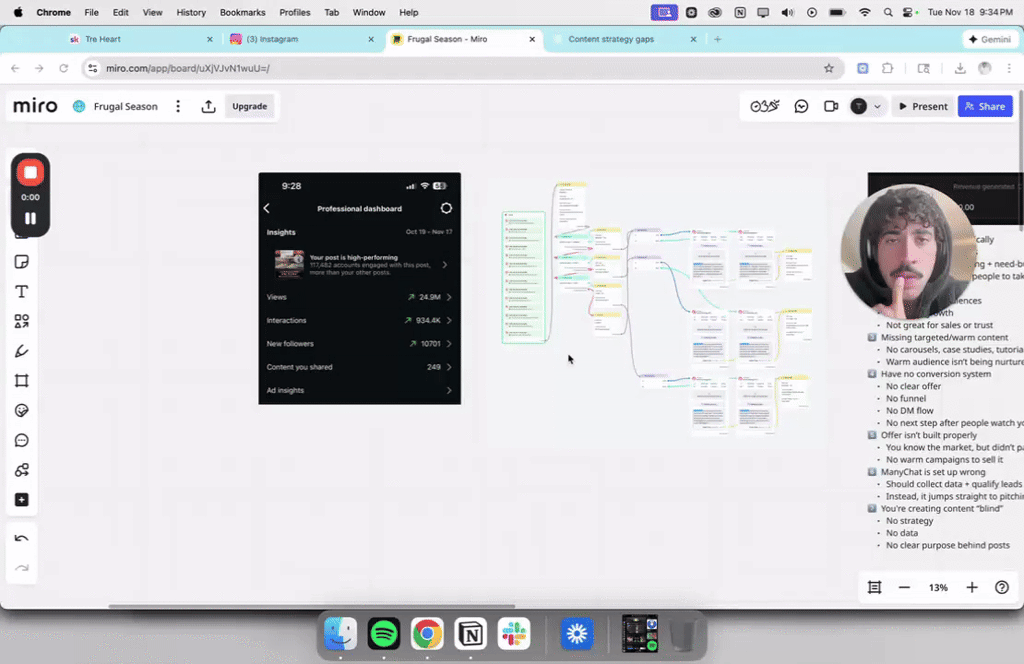Open the History menu
Screen dimensions: 1024x664
(191, 12)
